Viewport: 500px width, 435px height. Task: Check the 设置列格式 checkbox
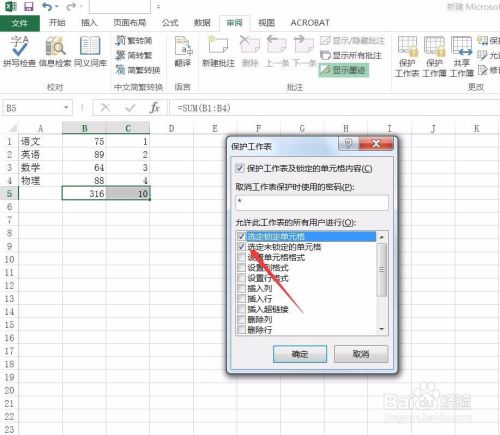click(241, 268)
